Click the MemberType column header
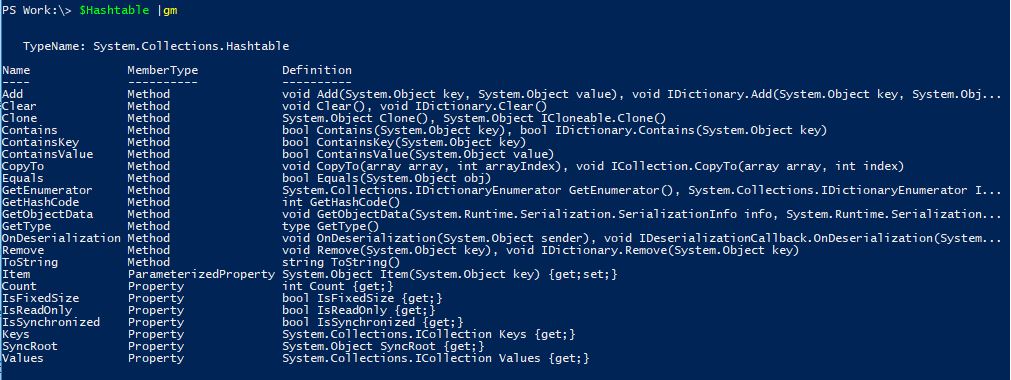1011x380 pixels. [x=162, y=70]
